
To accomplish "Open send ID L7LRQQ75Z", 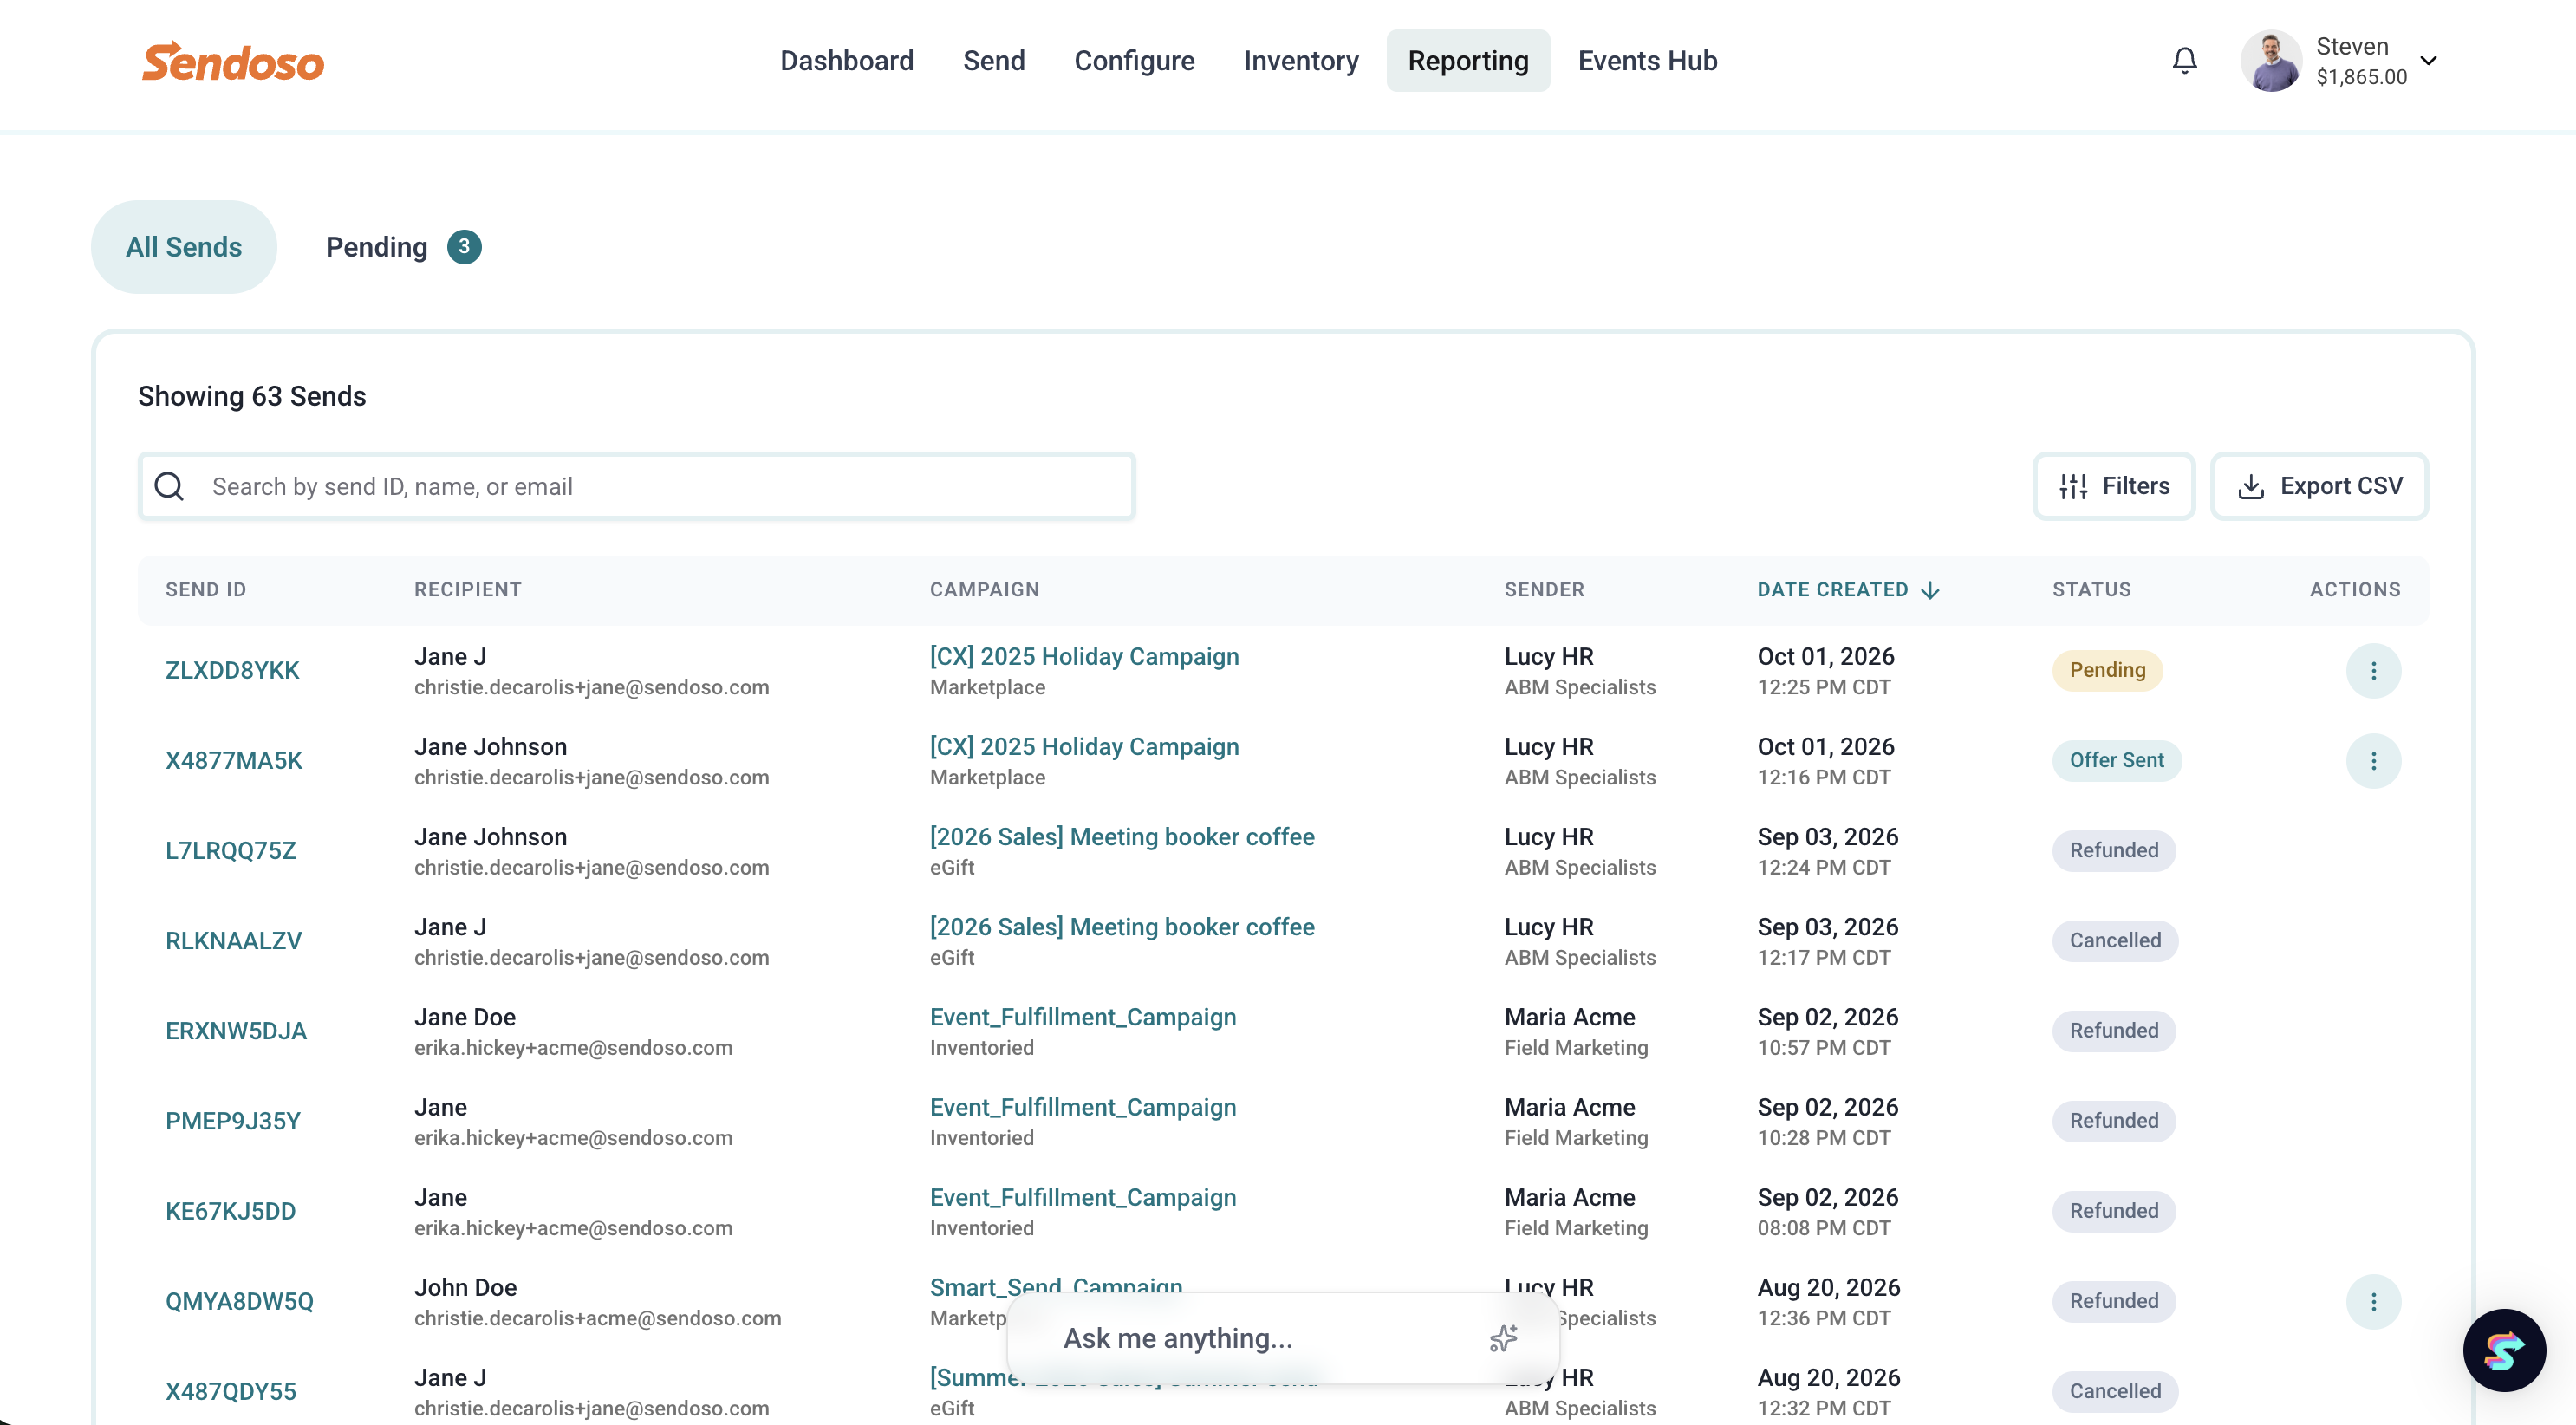I will (231, 851).
